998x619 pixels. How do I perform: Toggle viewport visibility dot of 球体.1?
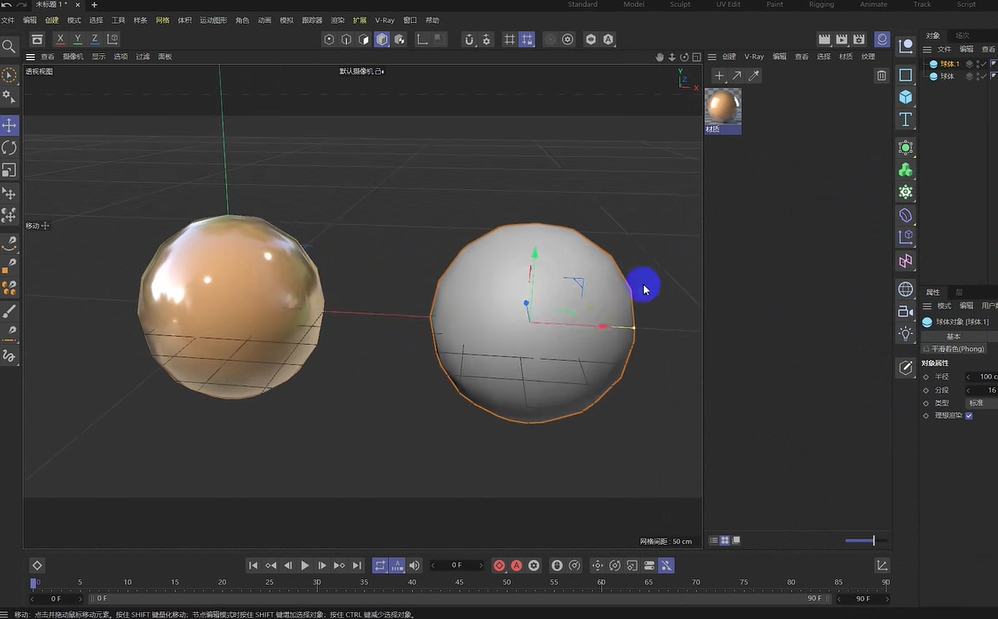pyautogui.click(x=978, y=63)
